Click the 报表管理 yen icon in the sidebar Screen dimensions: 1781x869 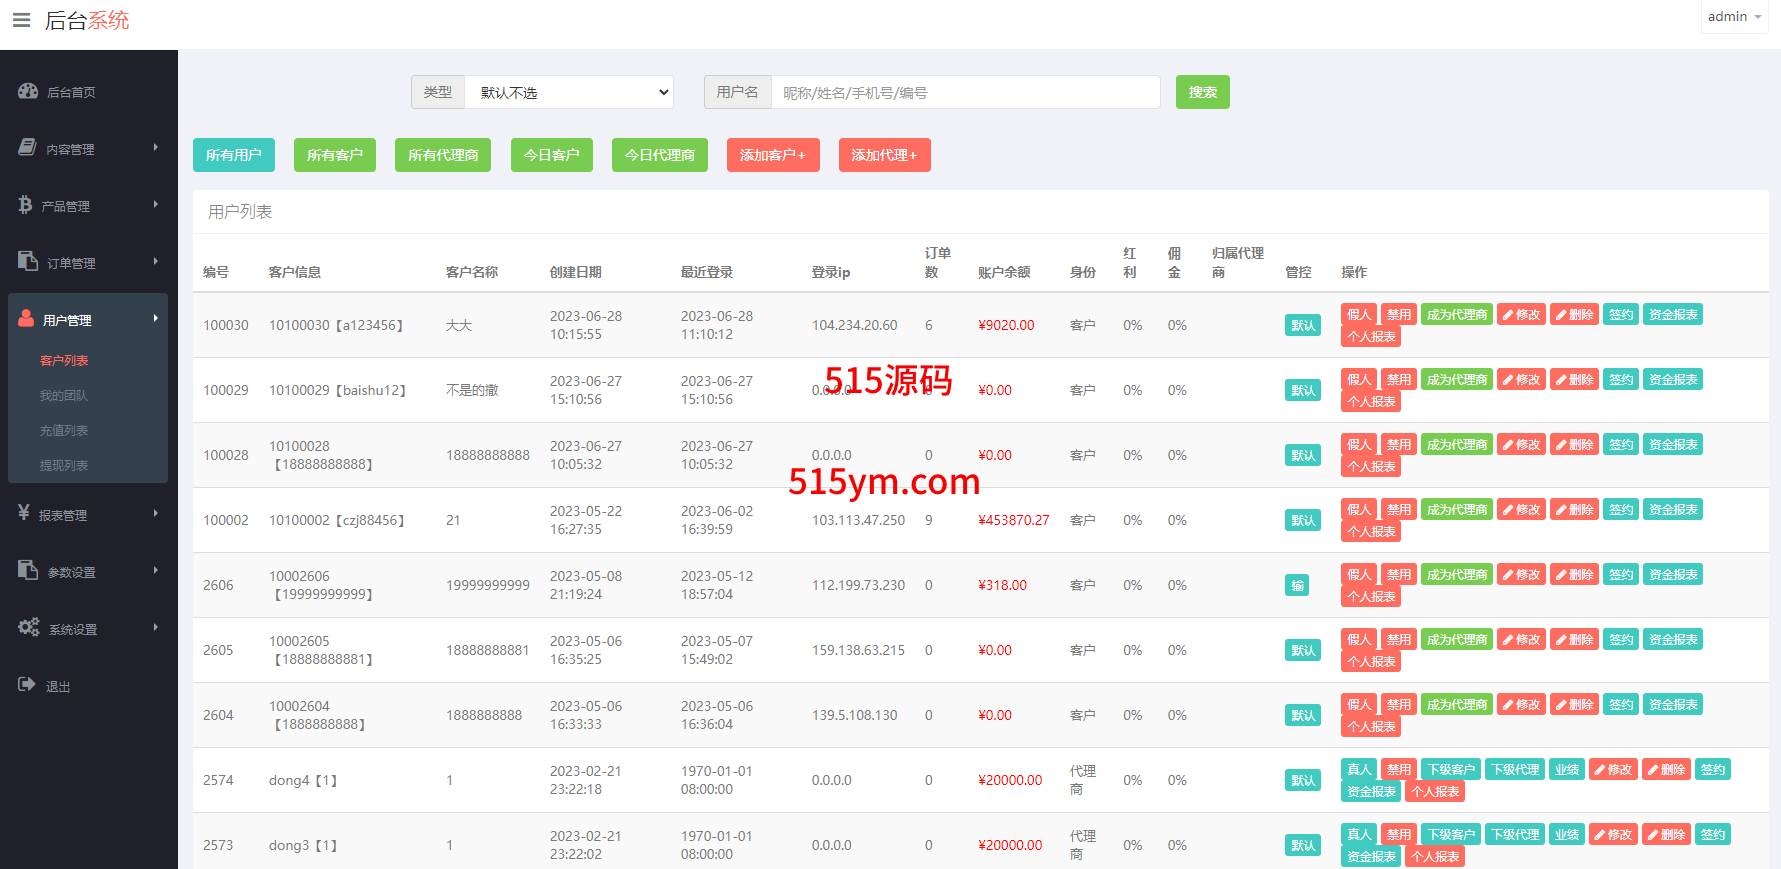click(24, 513)
